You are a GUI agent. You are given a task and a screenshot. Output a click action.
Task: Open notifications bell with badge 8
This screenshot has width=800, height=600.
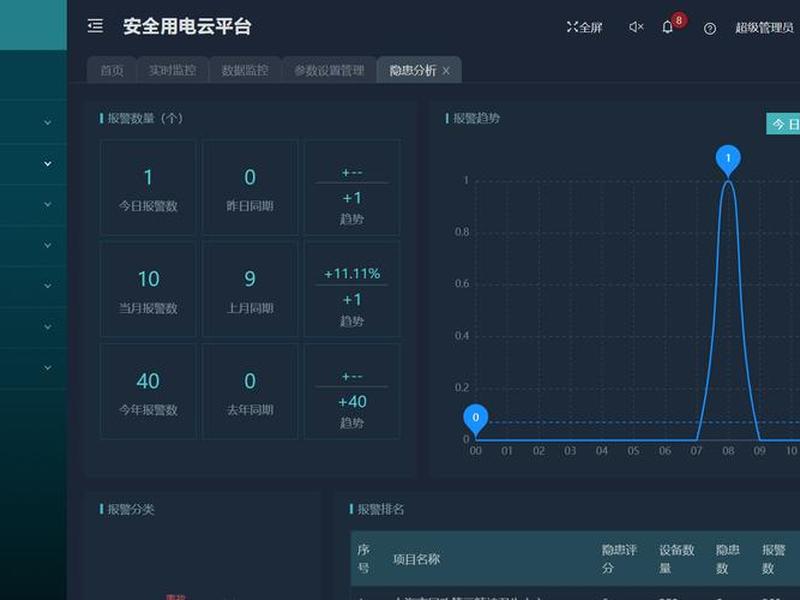pos(668,27)
